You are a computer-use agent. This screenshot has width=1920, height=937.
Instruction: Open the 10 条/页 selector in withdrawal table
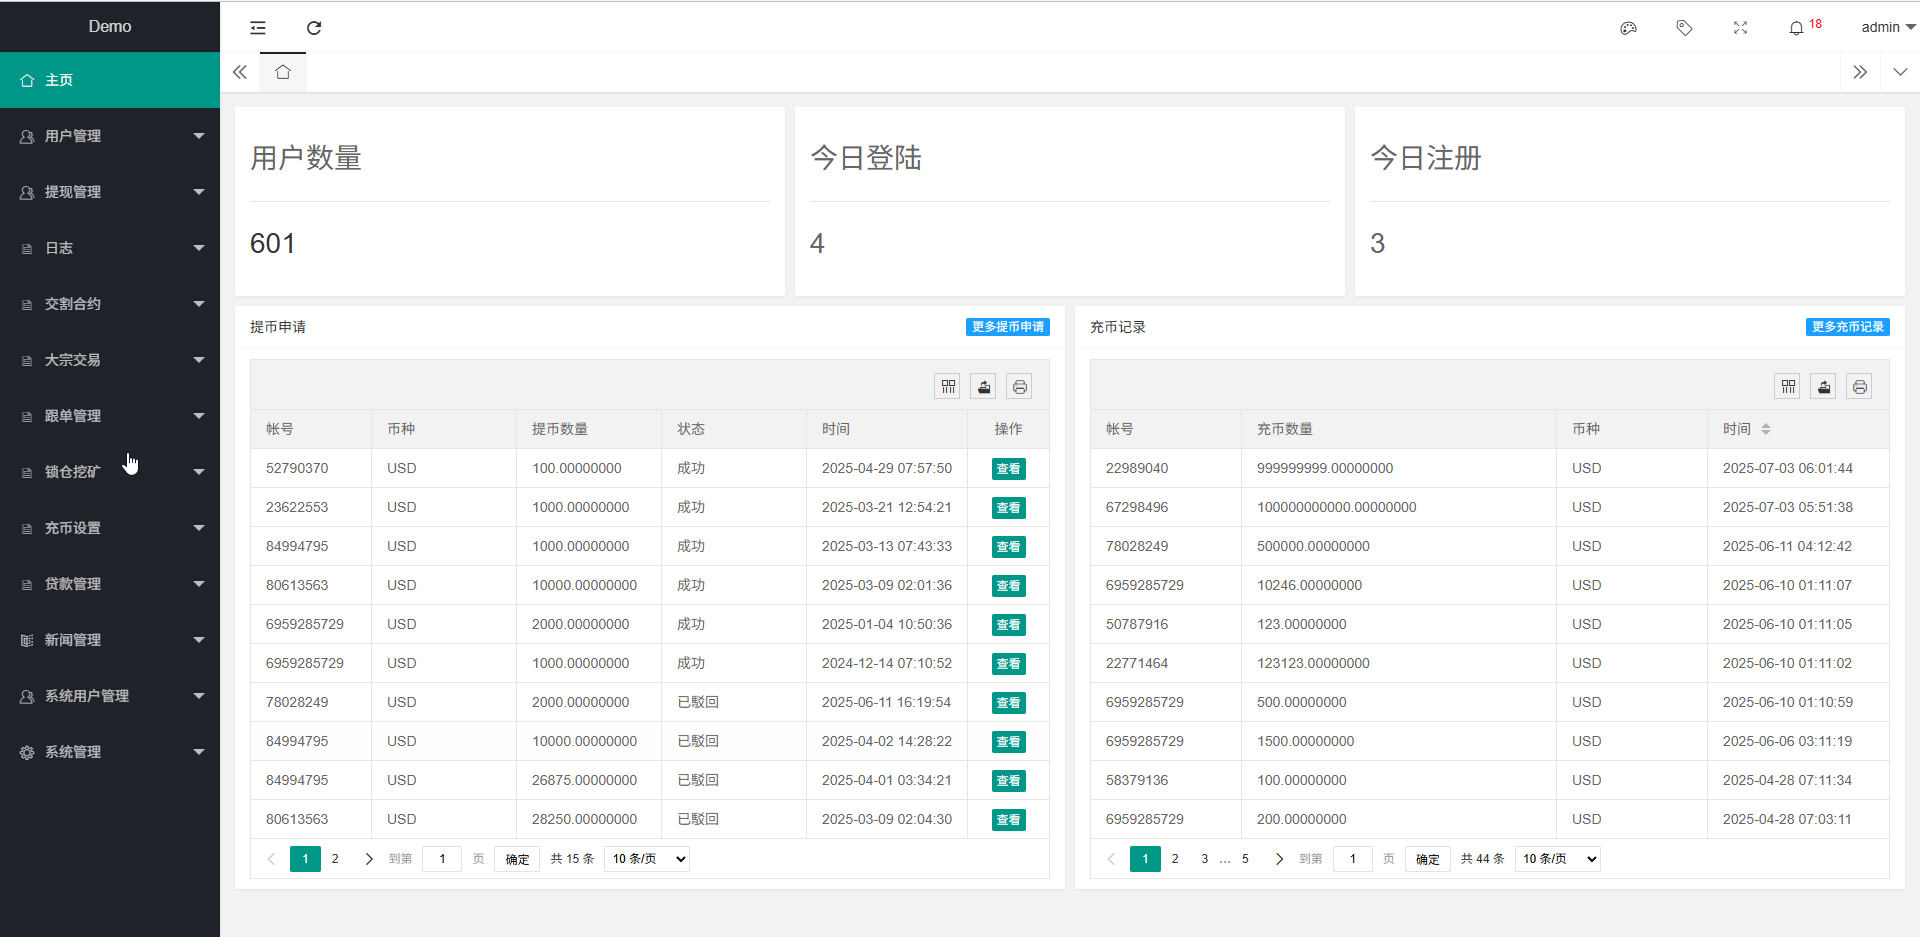647,859
